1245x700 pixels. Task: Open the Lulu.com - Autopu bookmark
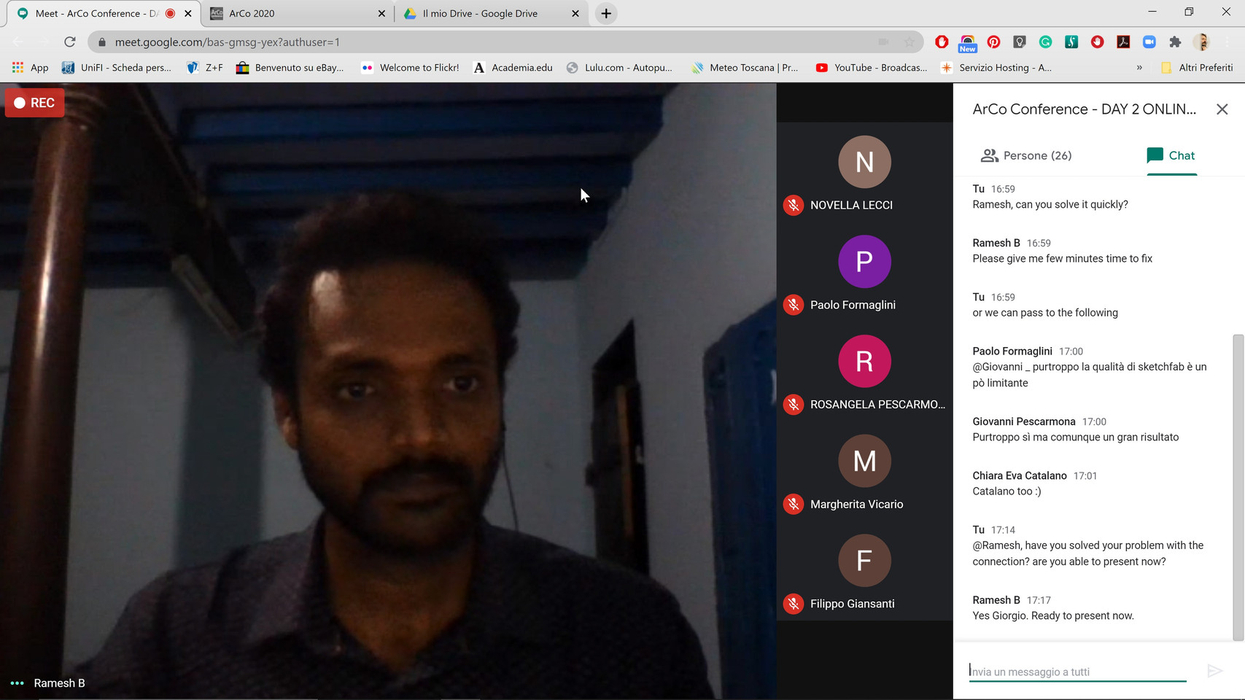point(619,68)
